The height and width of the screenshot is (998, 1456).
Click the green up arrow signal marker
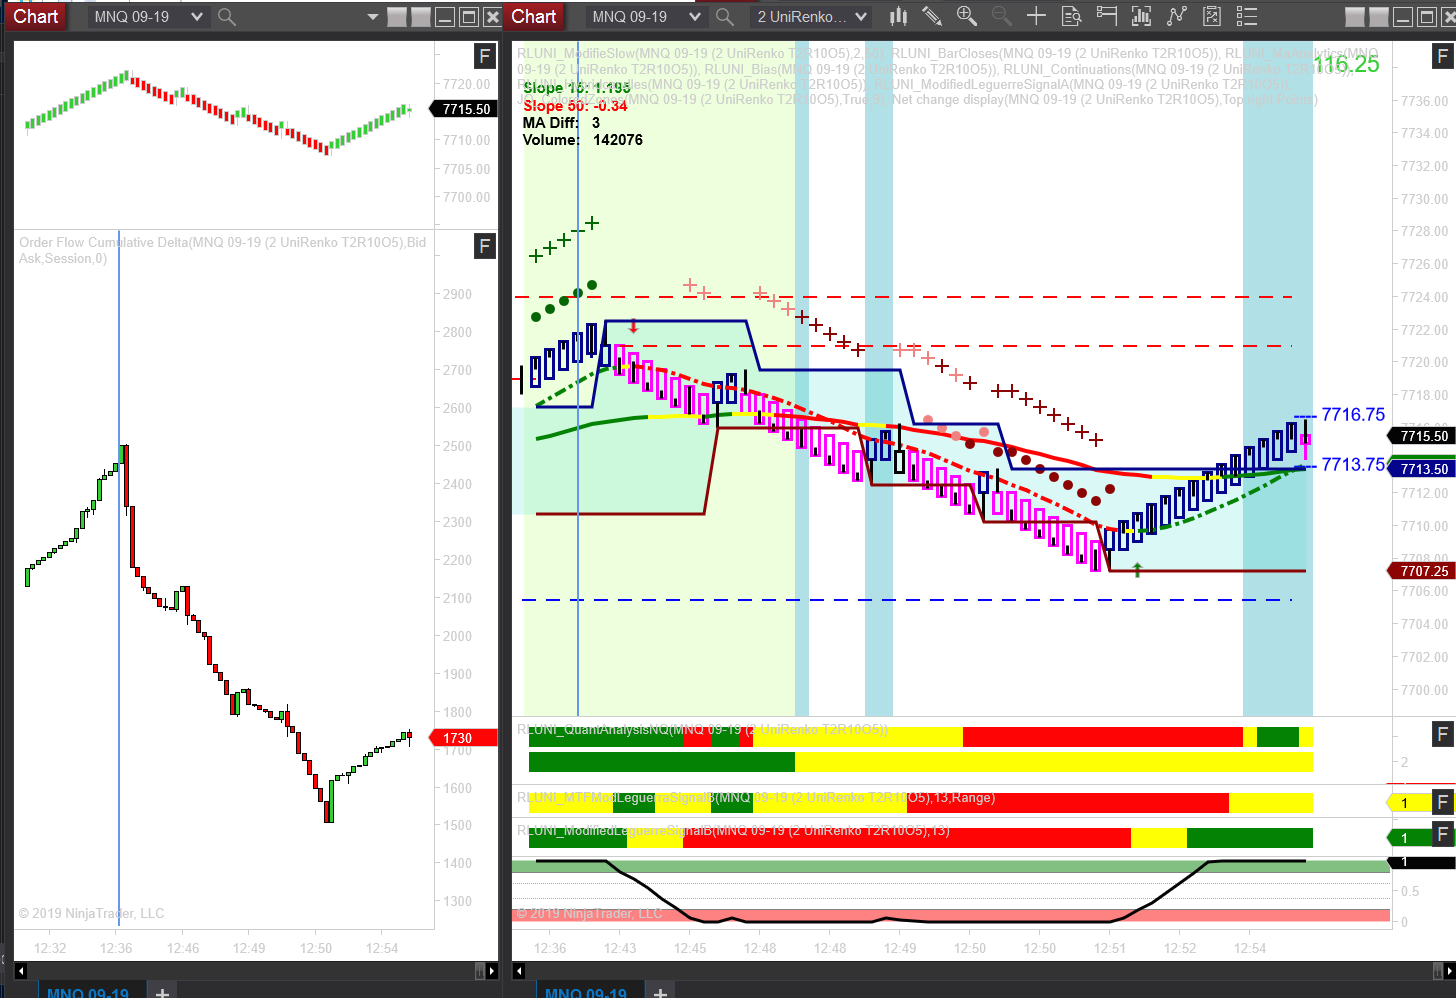(x=1137, y=570)
